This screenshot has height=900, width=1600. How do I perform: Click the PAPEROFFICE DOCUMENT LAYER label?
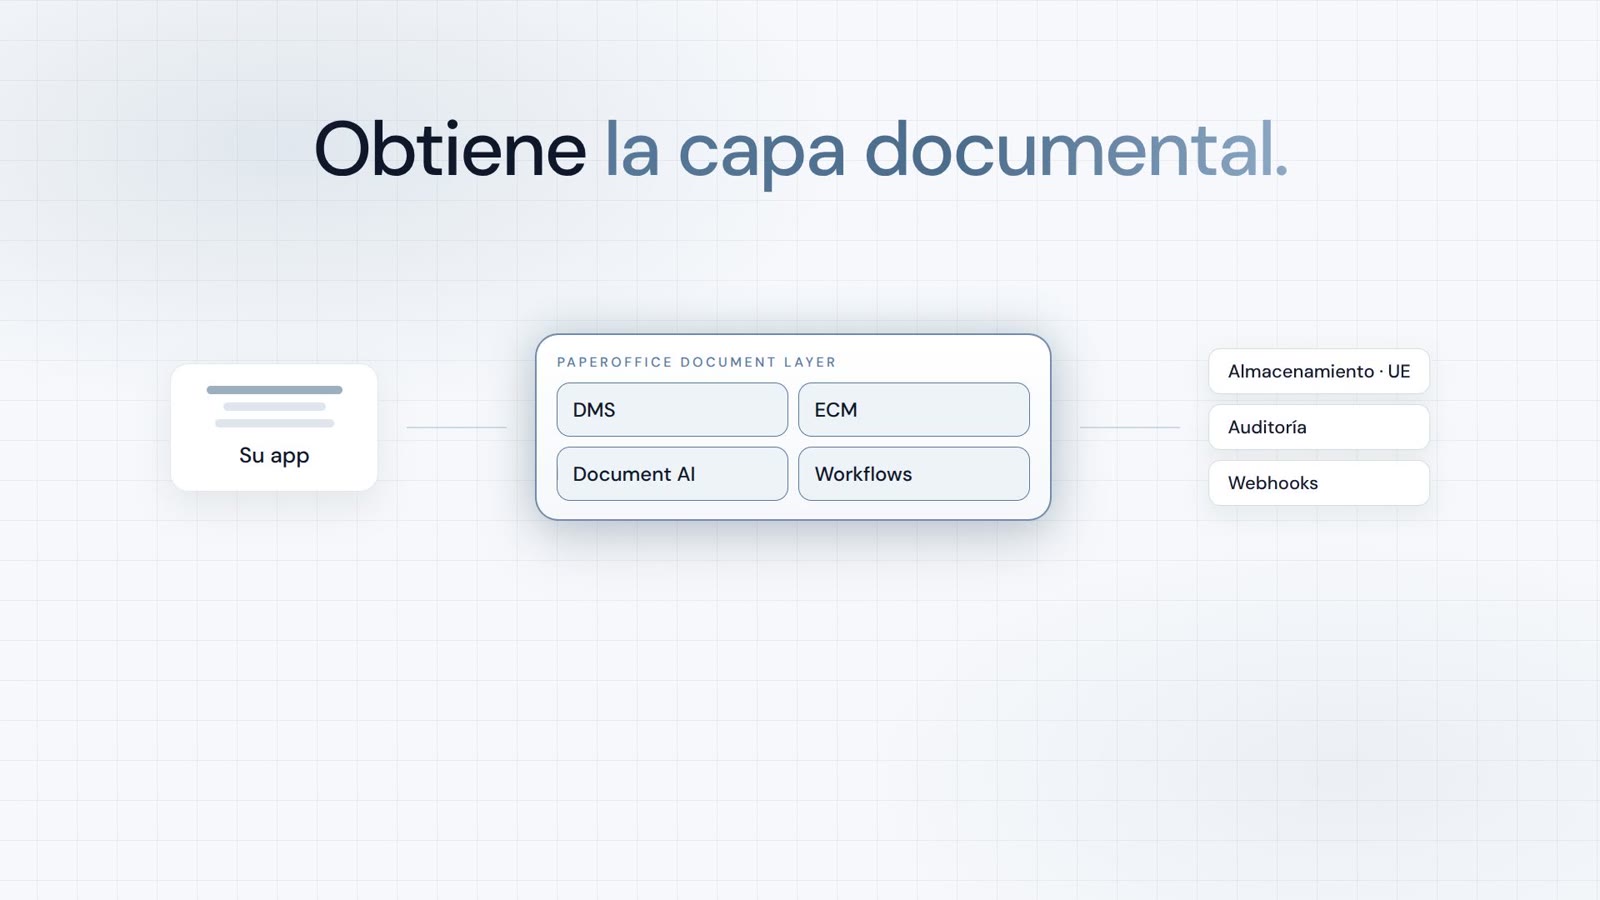coord(697,362)
